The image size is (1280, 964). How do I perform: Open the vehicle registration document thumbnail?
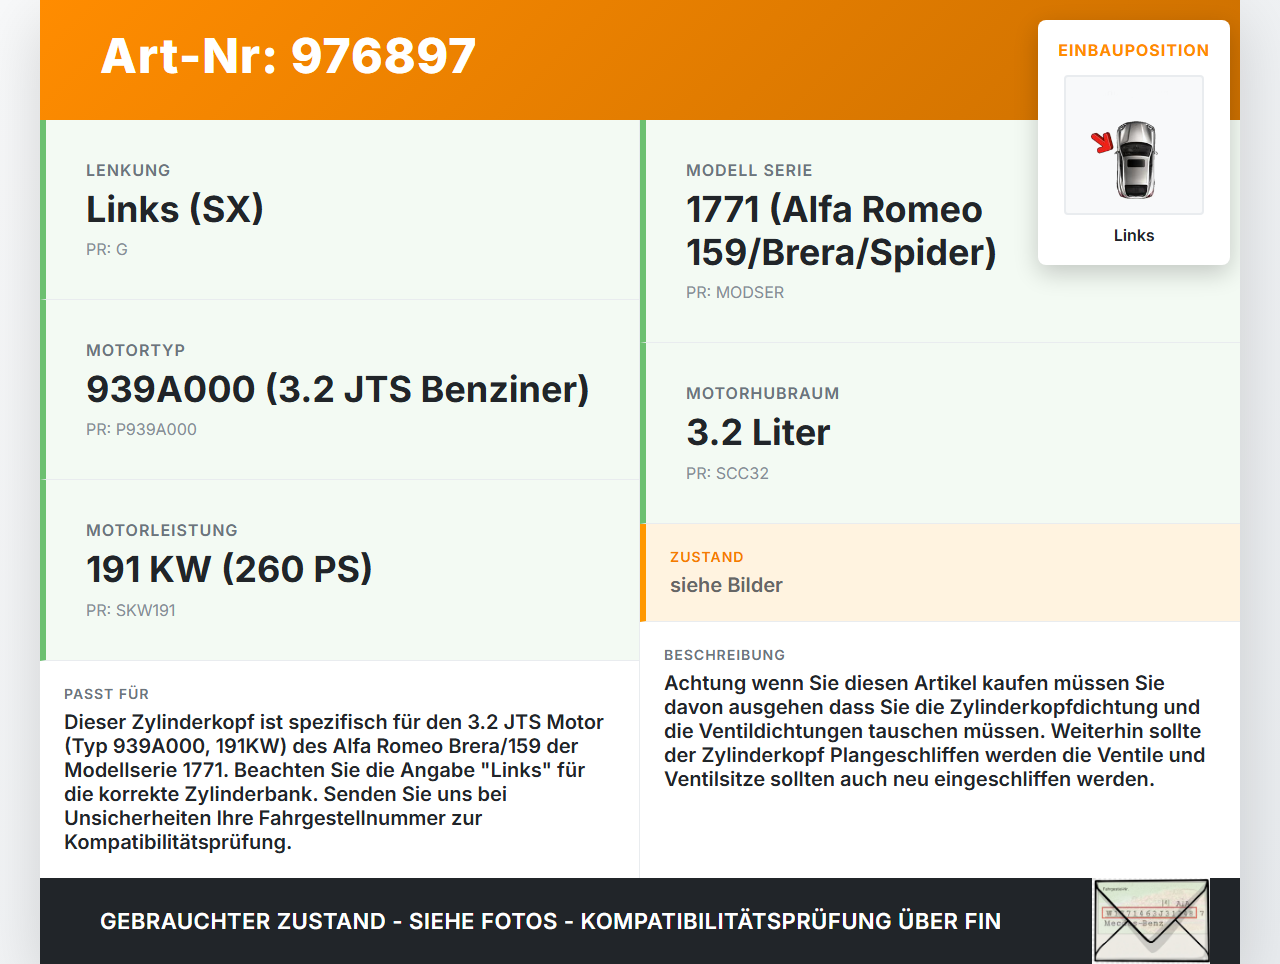(x=1148, y=919)
